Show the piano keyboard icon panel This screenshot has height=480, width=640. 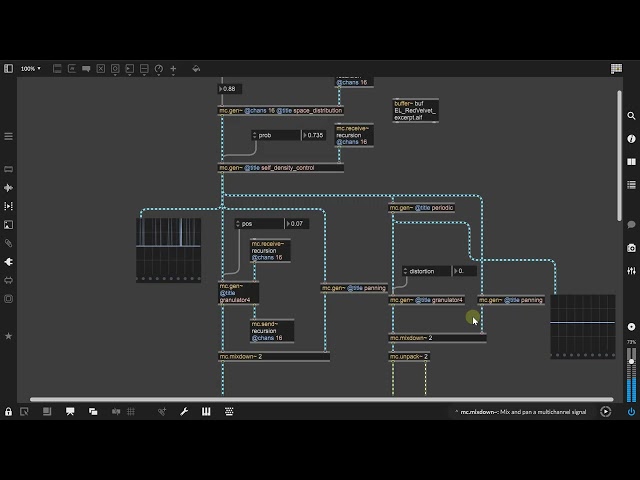pyautogui.click(x=206, y=411)
